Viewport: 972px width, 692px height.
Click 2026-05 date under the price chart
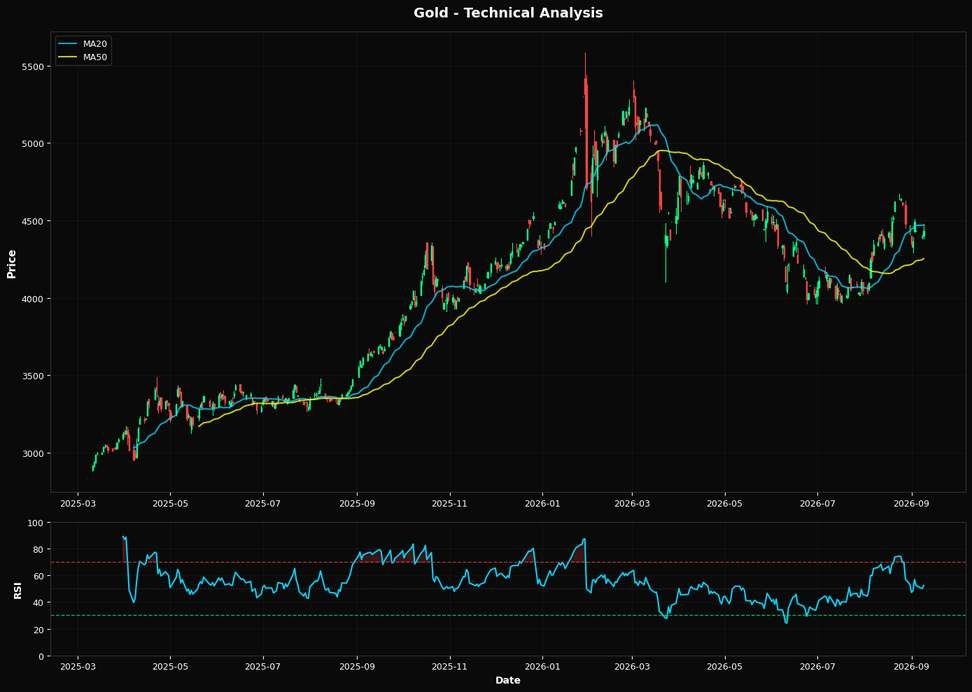coord(725,505)
